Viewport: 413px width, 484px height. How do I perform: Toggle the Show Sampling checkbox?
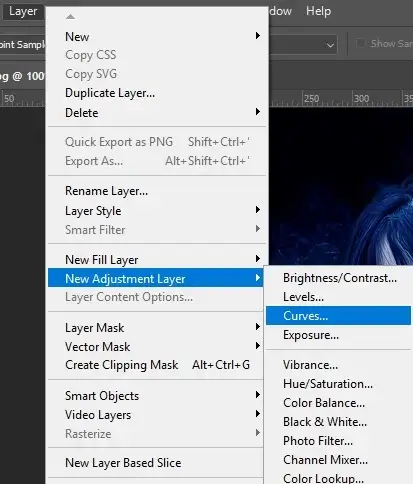coord(361,43)
